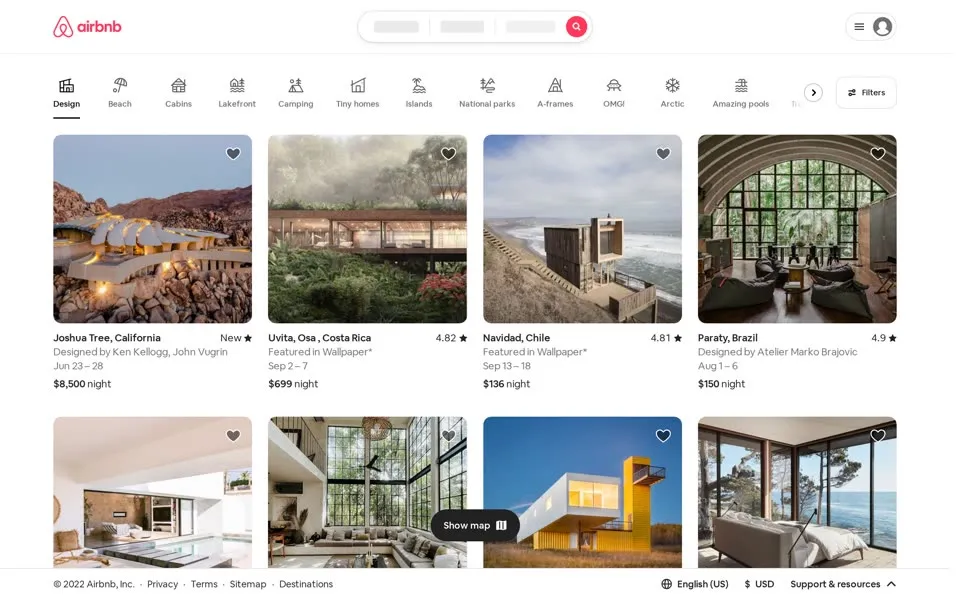Image resolution: width=960 pixels, height=600 pixels.
Task: Open the Terms footer link
Action: [x=205, y=587]
